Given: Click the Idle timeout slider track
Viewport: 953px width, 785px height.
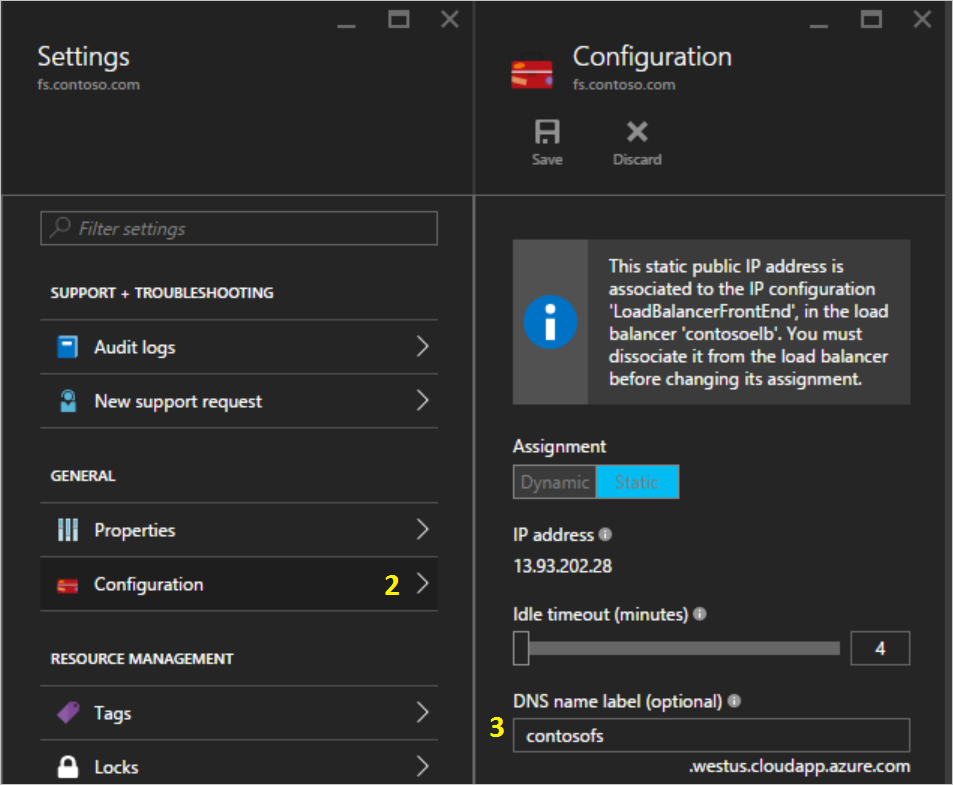Looking at the screenshot, I should click(684, 648).
